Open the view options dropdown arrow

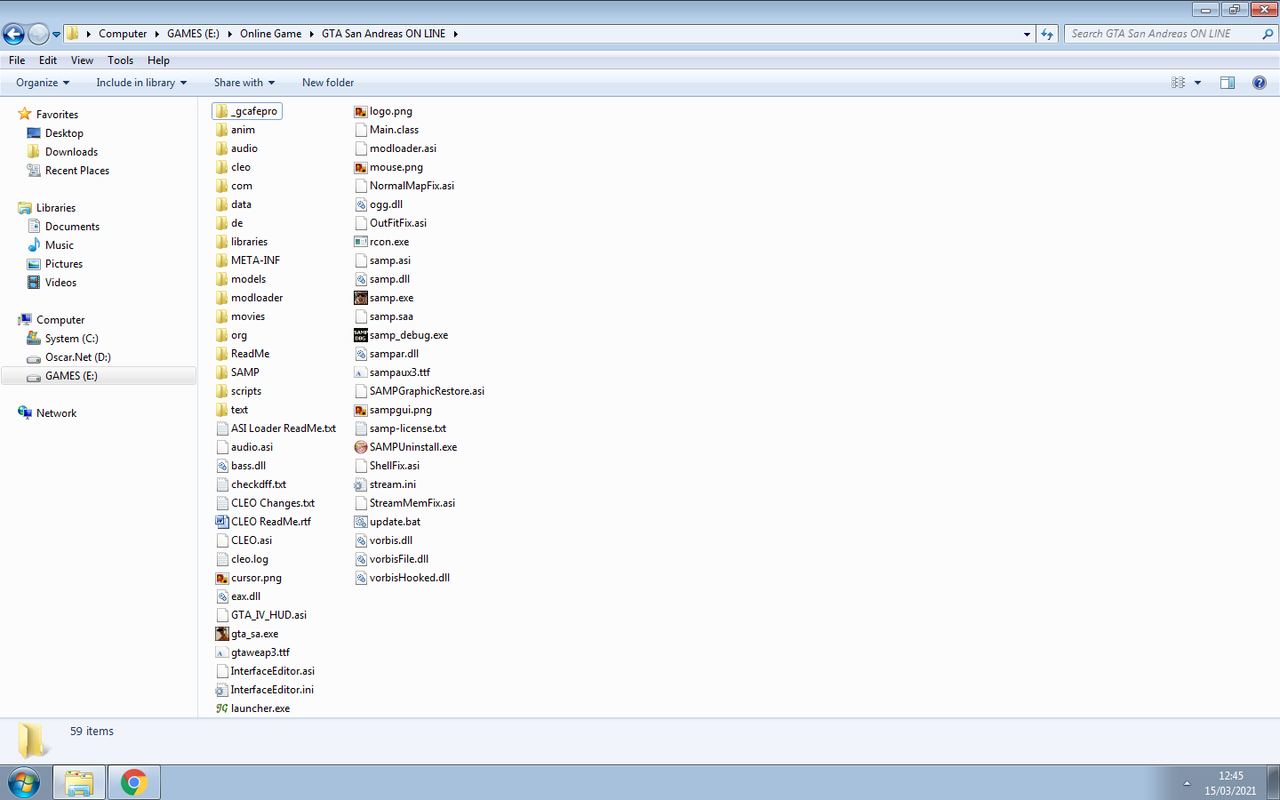coord(1198,82)
